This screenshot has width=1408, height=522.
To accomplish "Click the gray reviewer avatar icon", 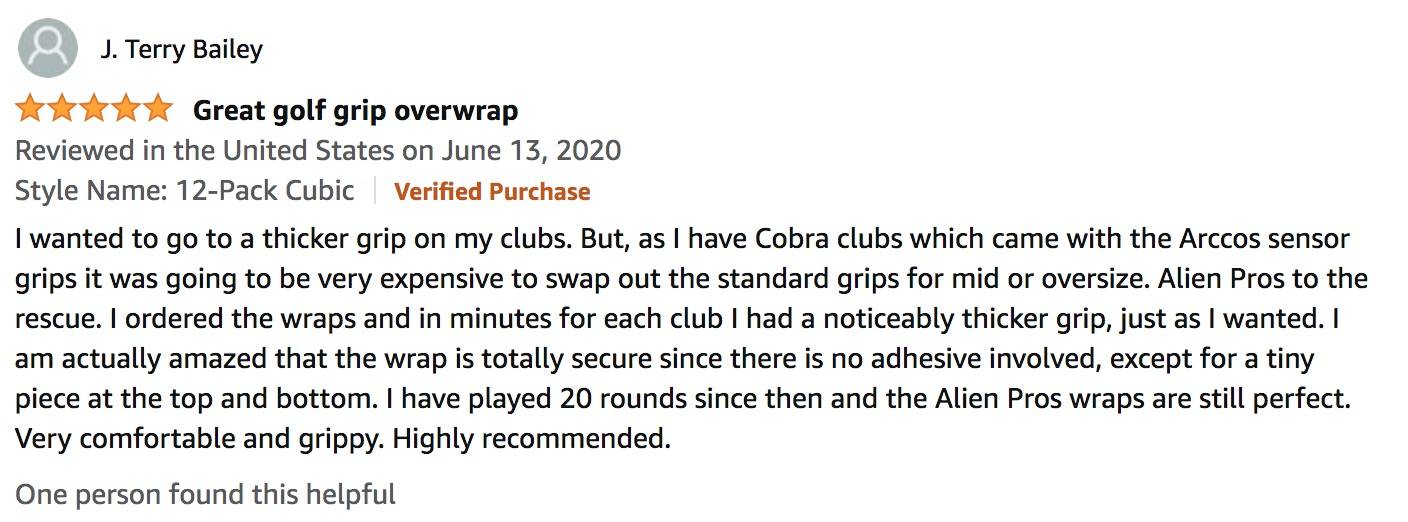I will click(x=48, y=48).
